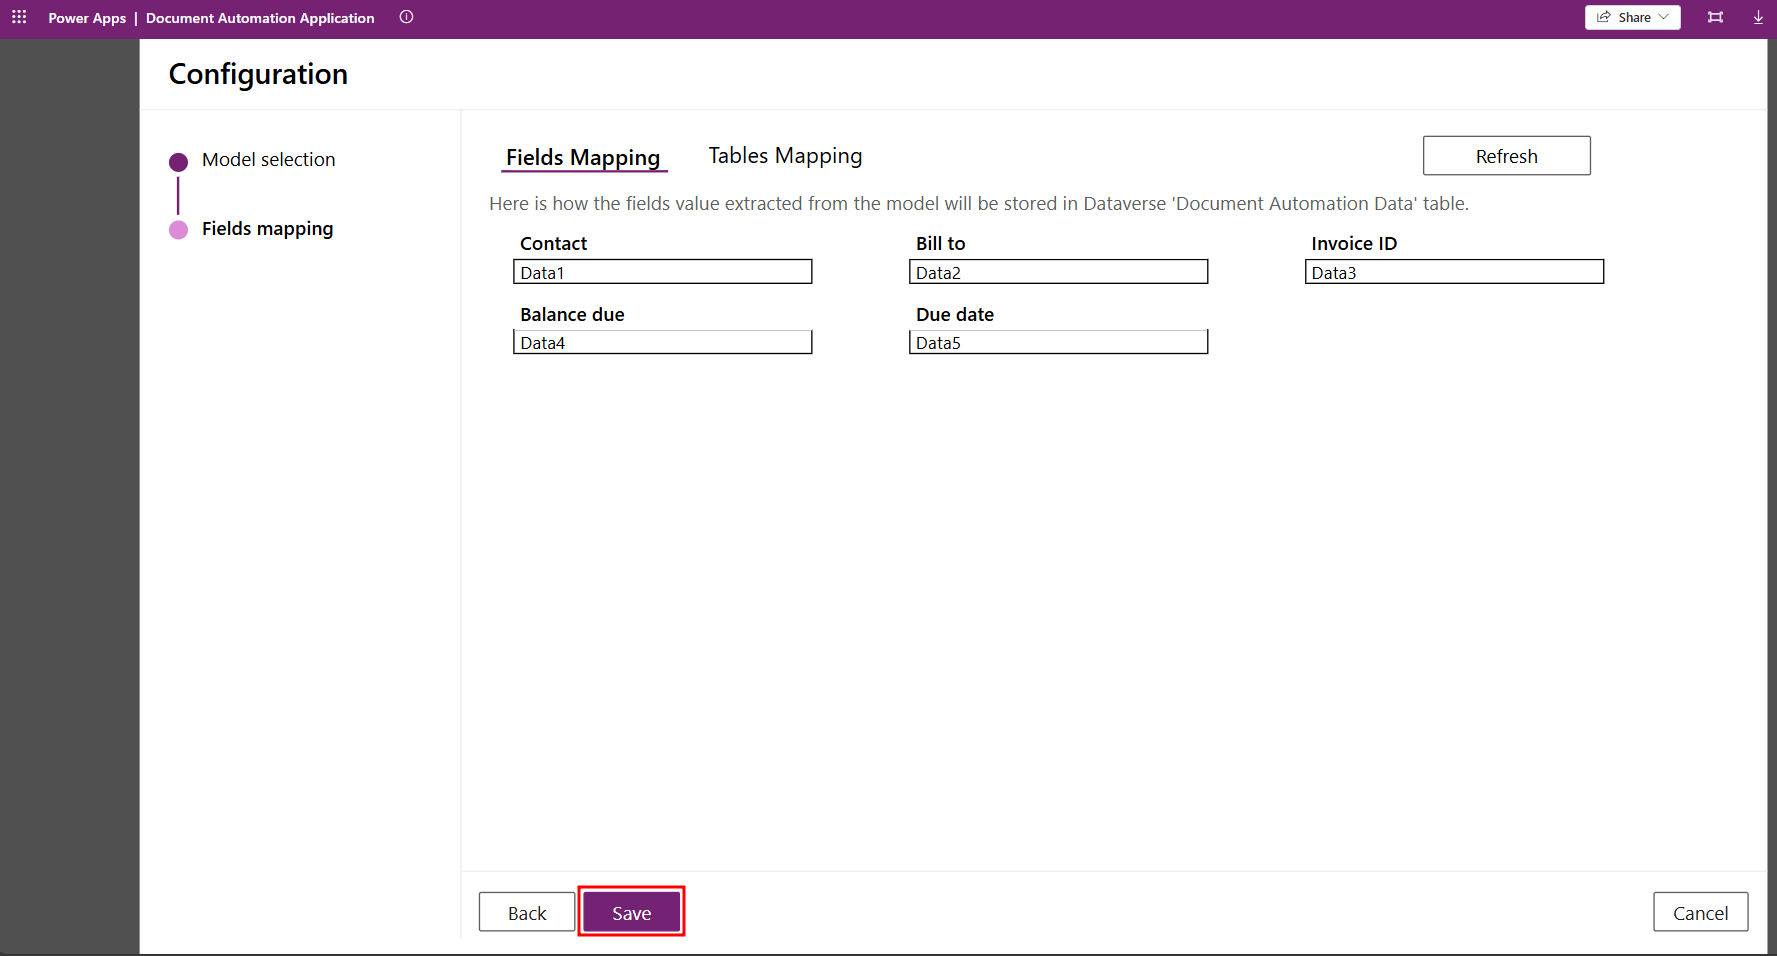The width and height of the screenshot is (1777, 956).
Task: Click Back to return to model selection
Action: pos(527,911)
